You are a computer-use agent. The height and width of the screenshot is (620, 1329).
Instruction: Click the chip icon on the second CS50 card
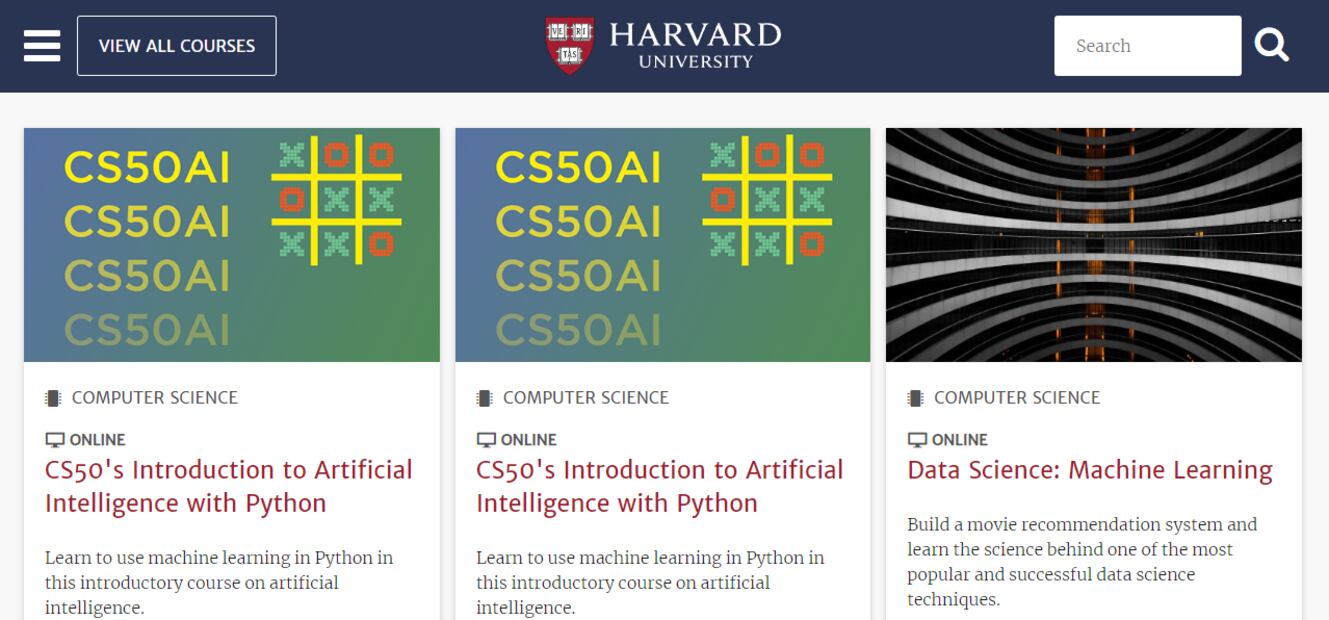[485, 398]
